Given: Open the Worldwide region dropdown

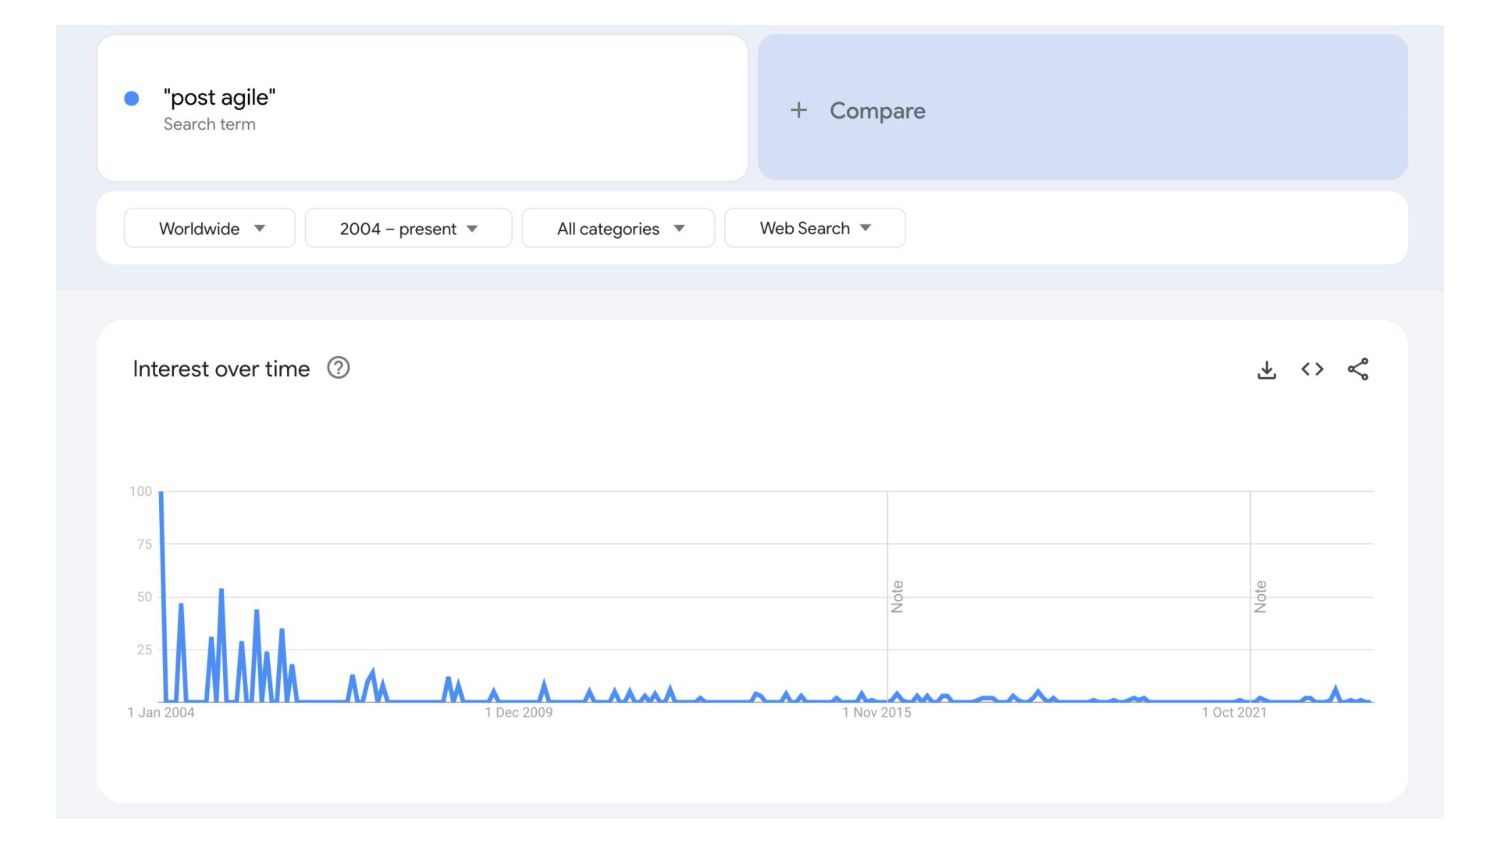Looking at the screenshot, I should pos(209,228).
